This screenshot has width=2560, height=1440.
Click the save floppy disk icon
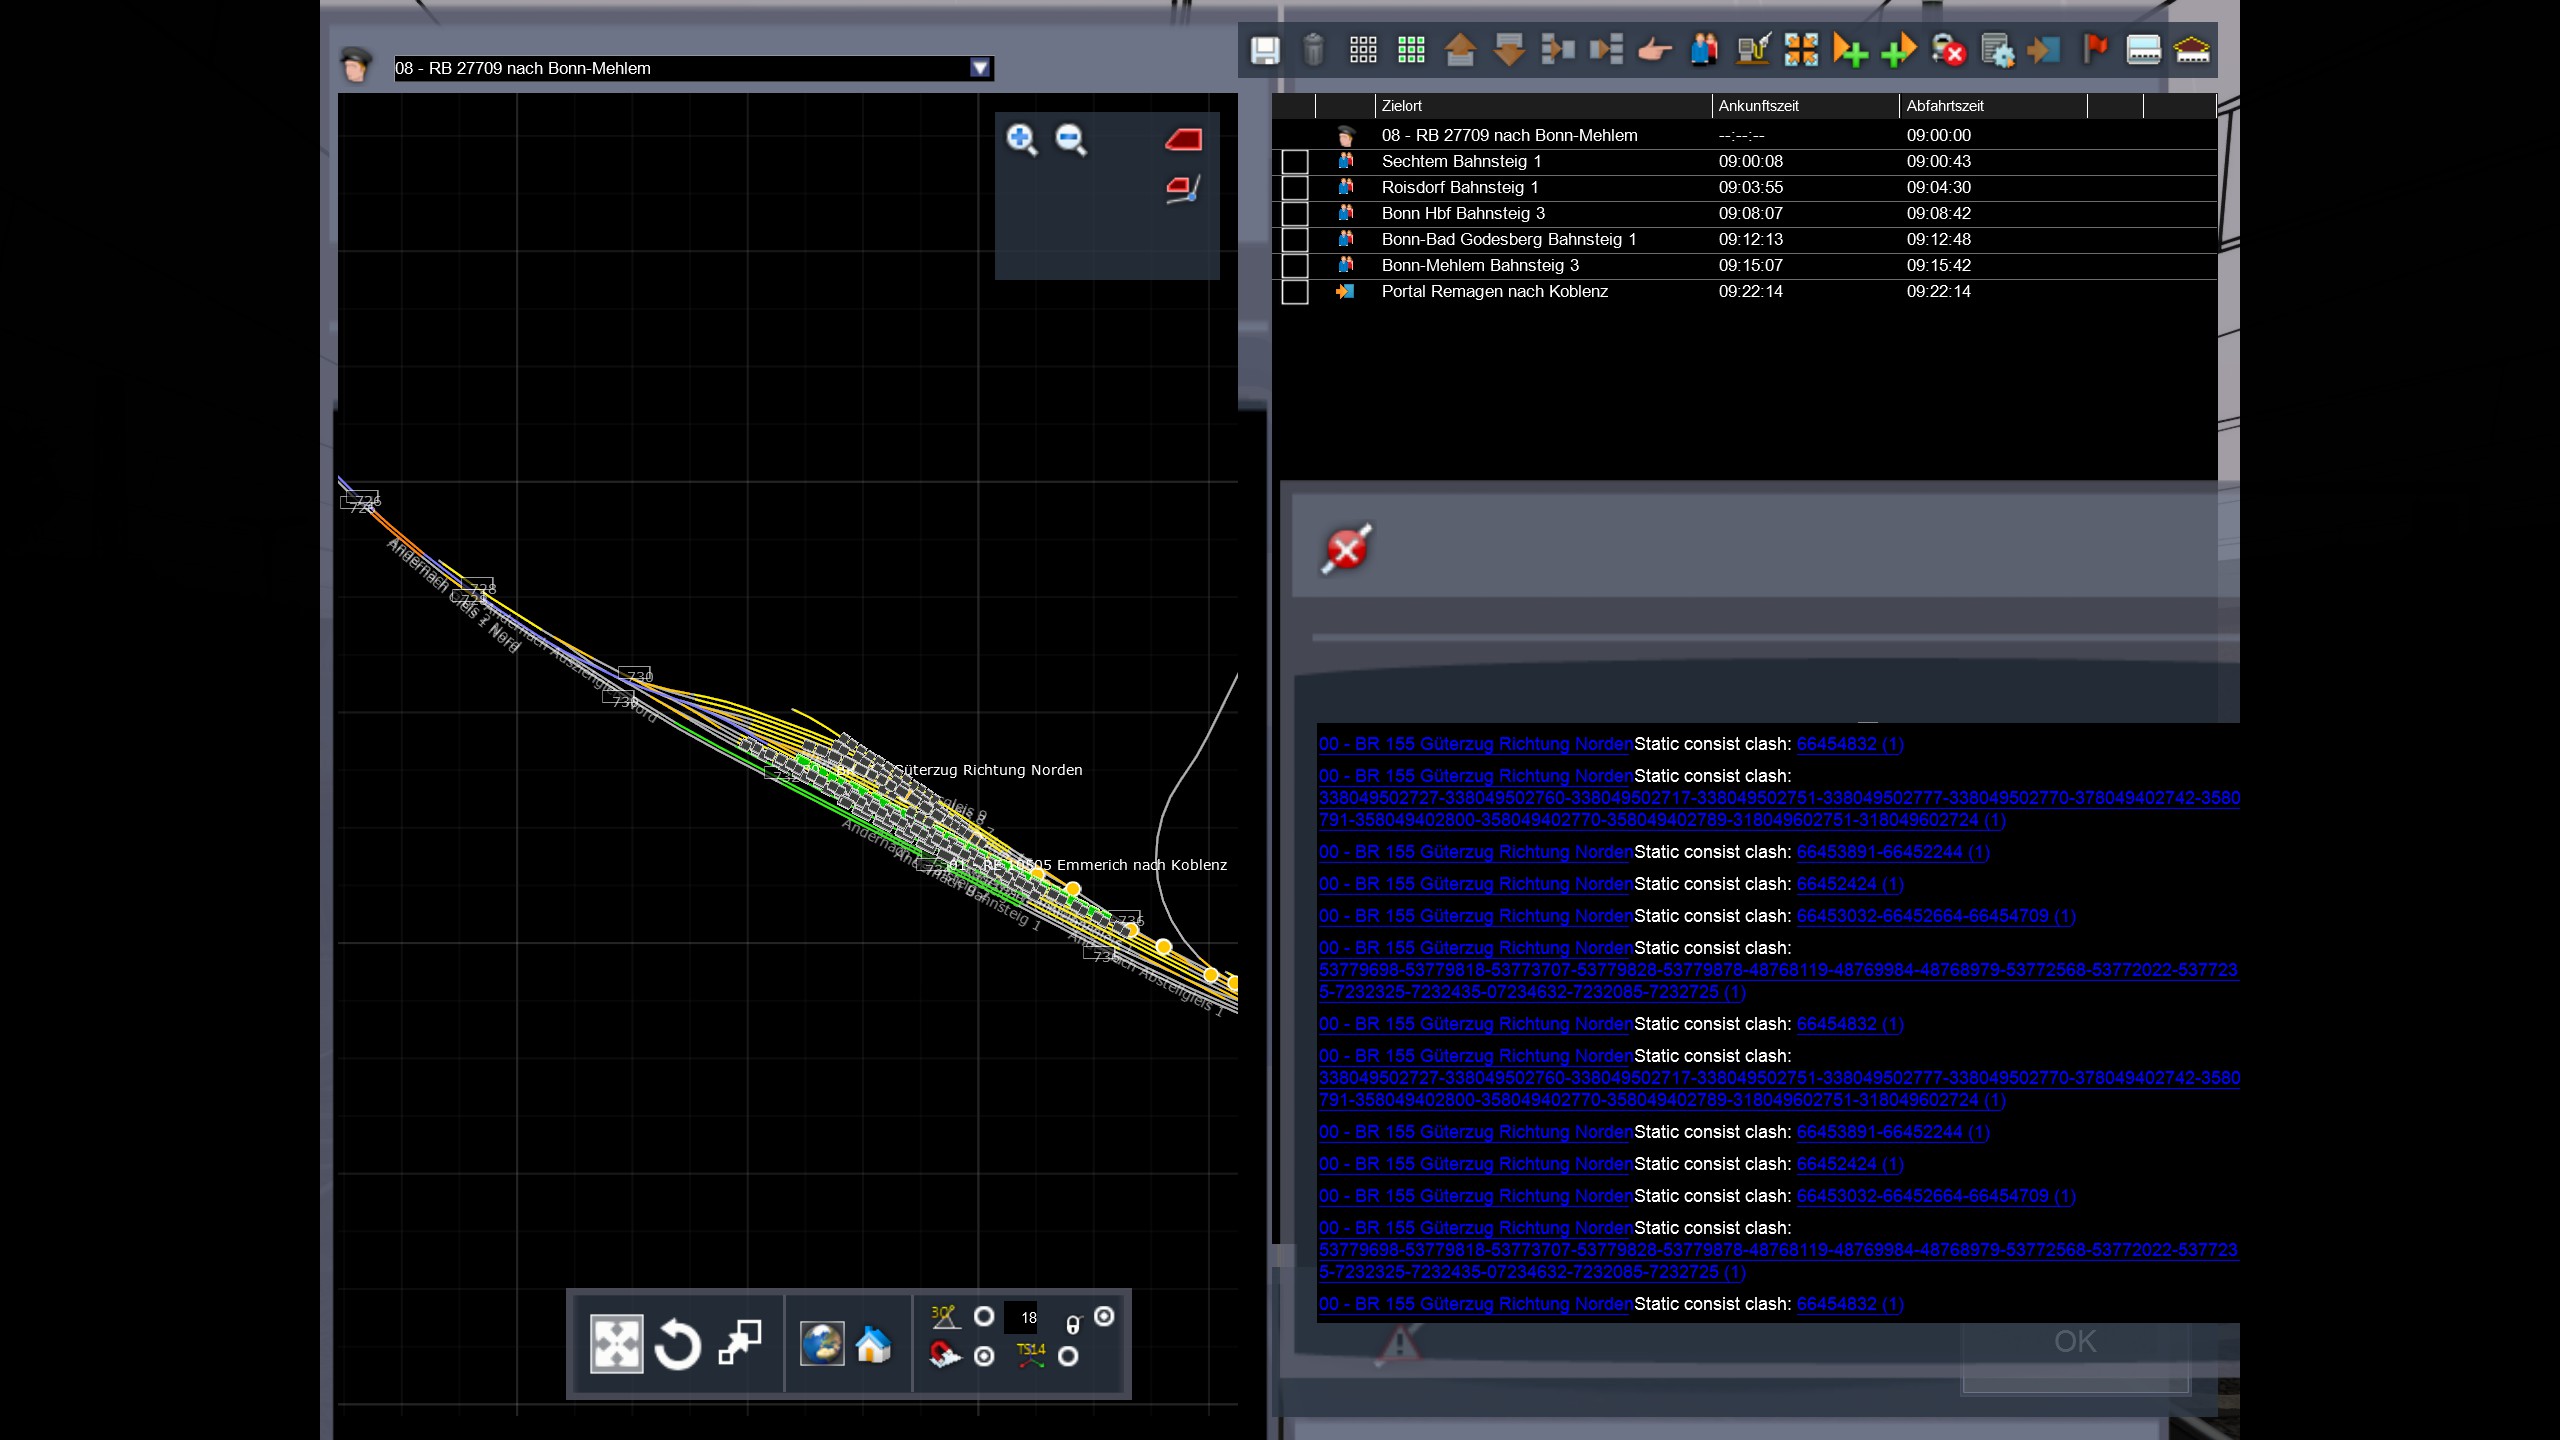(x=1265, y=50)
